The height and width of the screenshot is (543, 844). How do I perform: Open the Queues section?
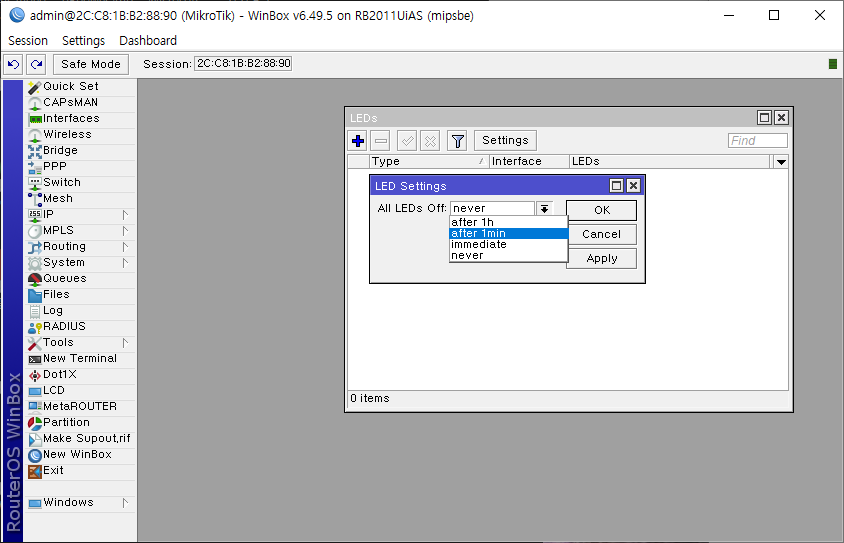point(81,279)
